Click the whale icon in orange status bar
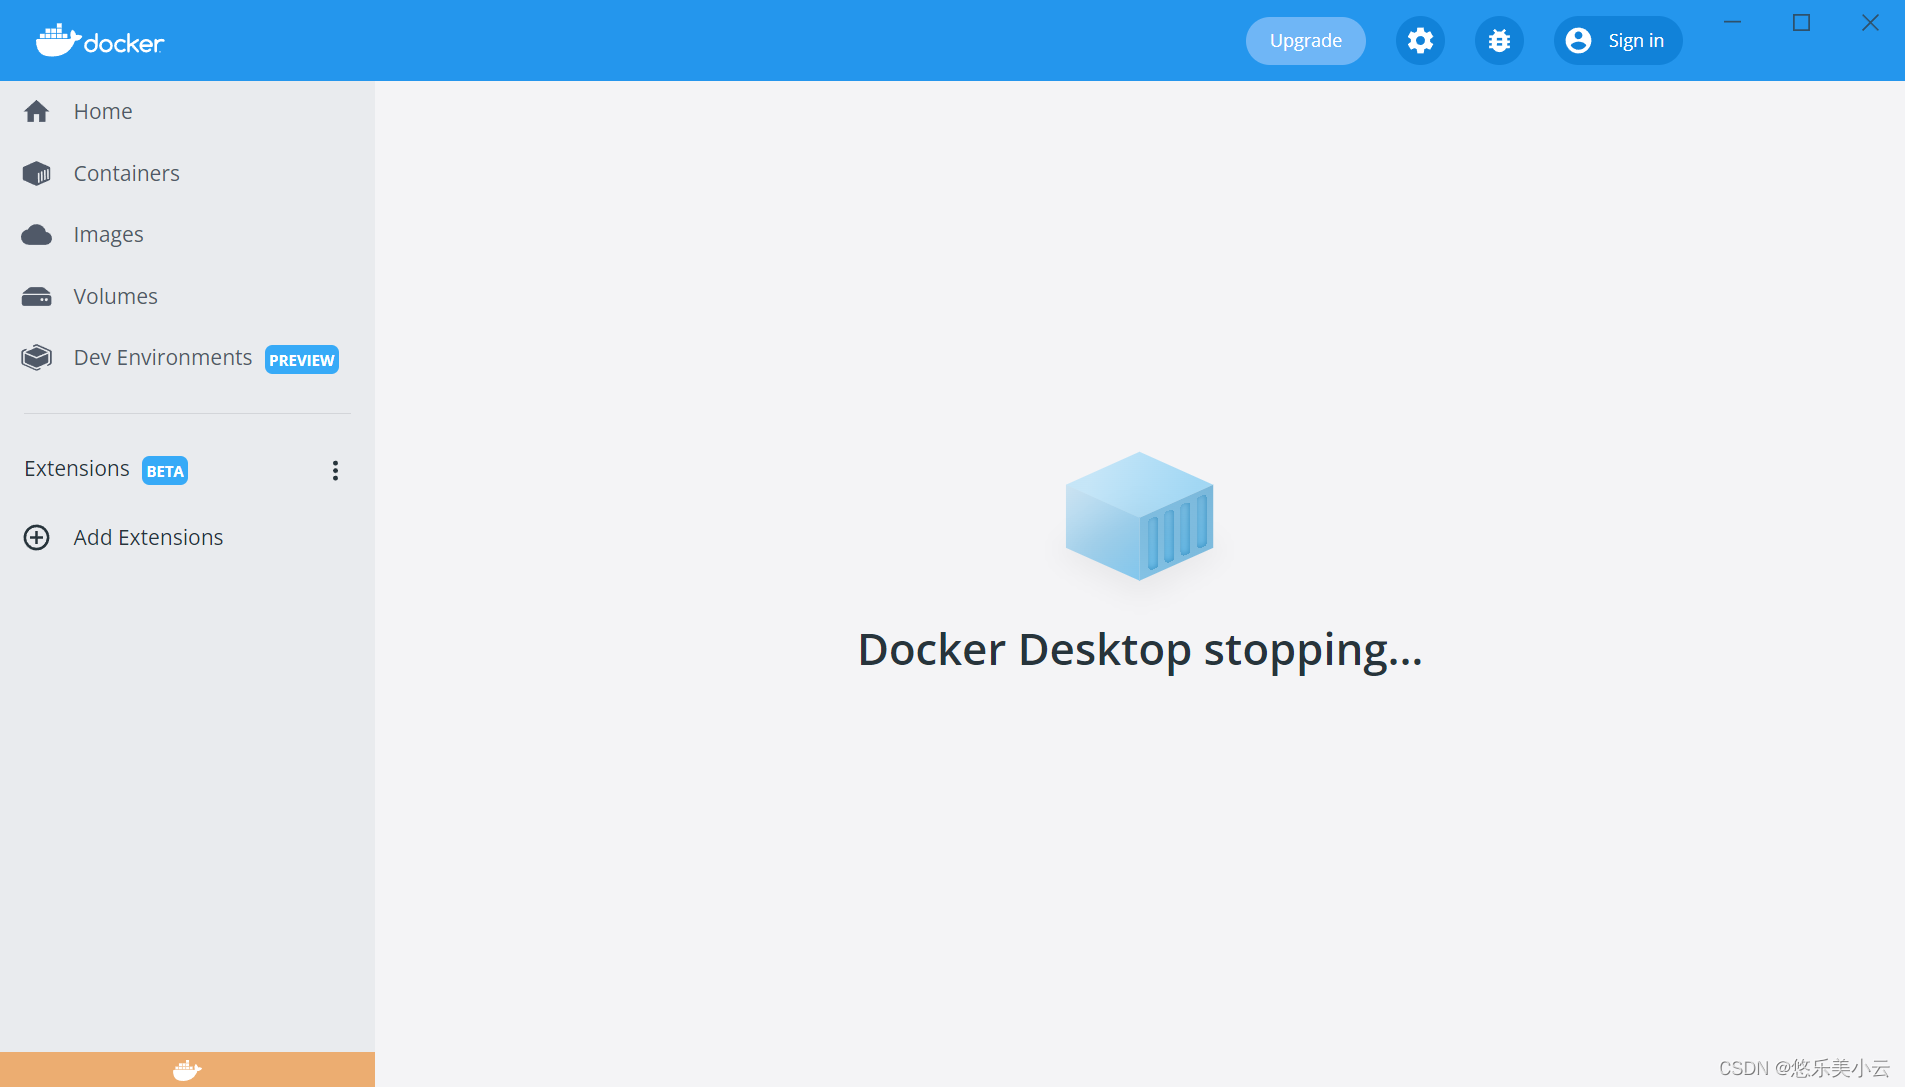This screenshot has width=1905, height=1087. (187, 1070)
